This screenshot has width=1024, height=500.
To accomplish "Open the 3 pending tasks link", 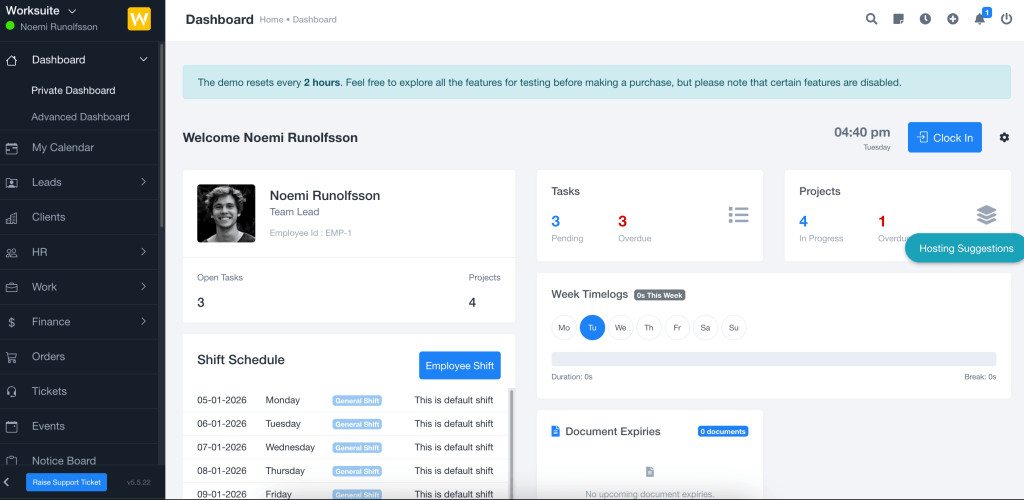I will click(556, 221).
